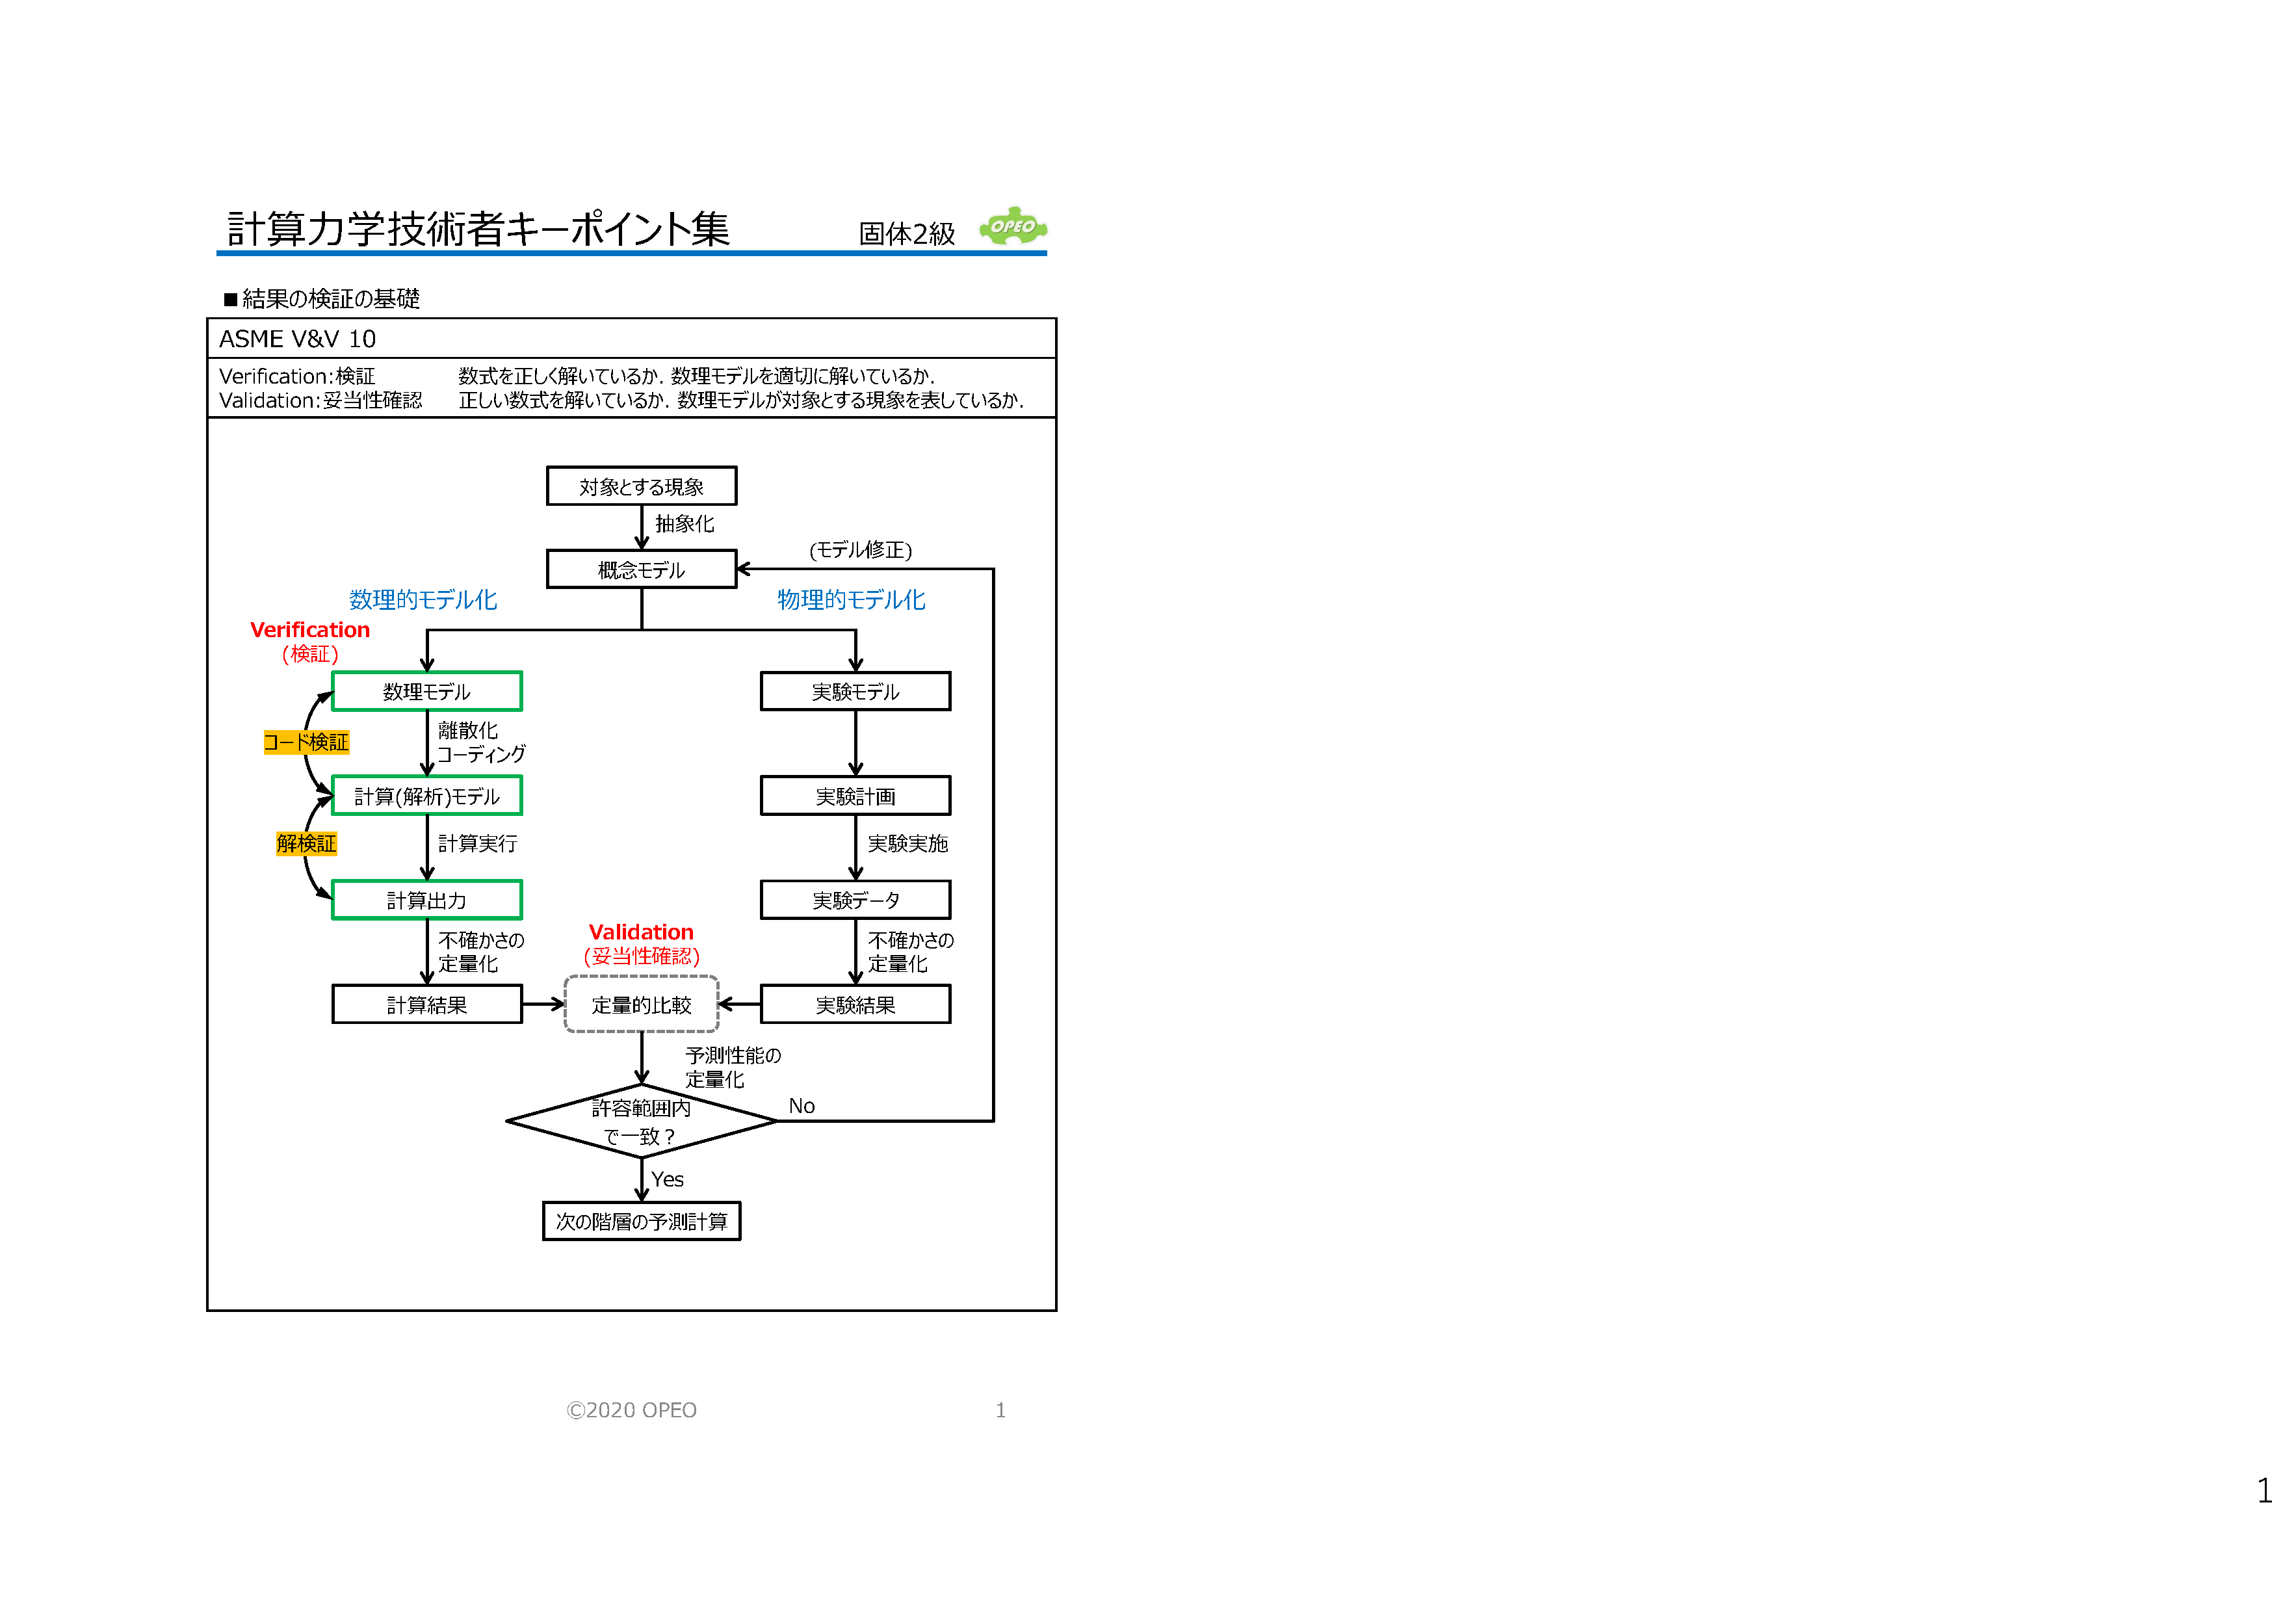Click the '実験モデル' box
This screenshot has height=1613, width=2296.
point(856,691)
